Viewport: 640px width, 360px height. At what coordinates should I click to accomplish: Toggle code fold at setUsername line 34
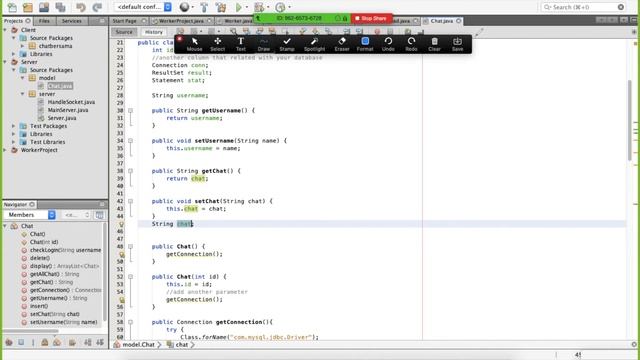[131, 141]
